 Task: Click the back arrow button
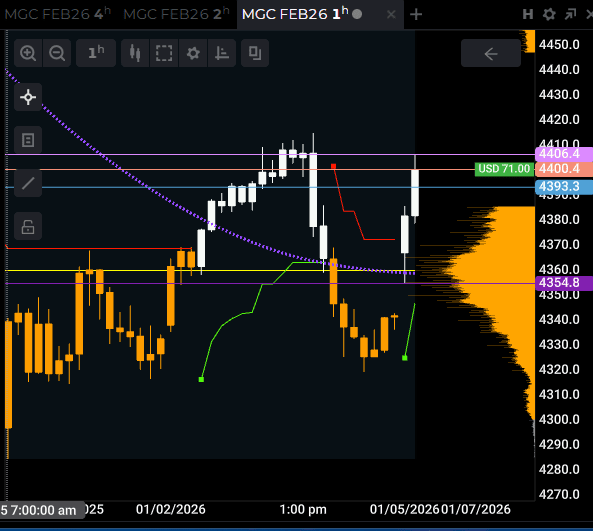[491, 53]
